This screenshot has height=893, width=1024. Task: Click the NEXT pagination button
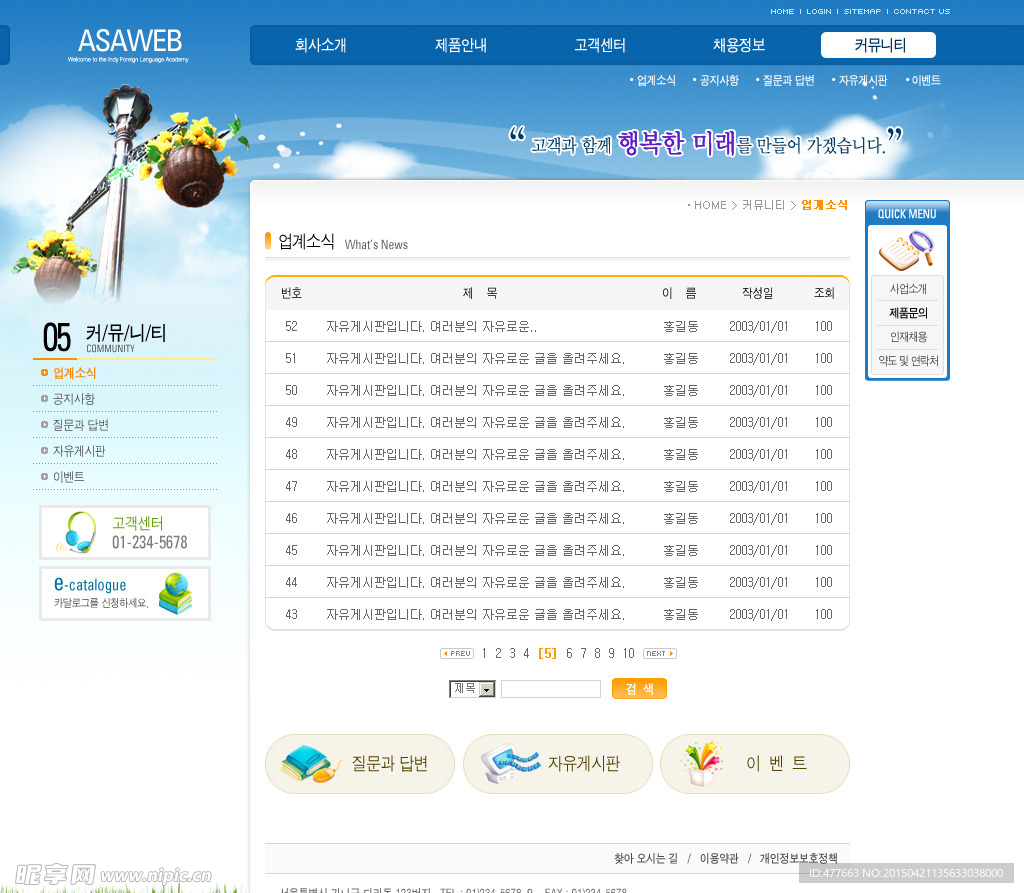pos(660,653)
